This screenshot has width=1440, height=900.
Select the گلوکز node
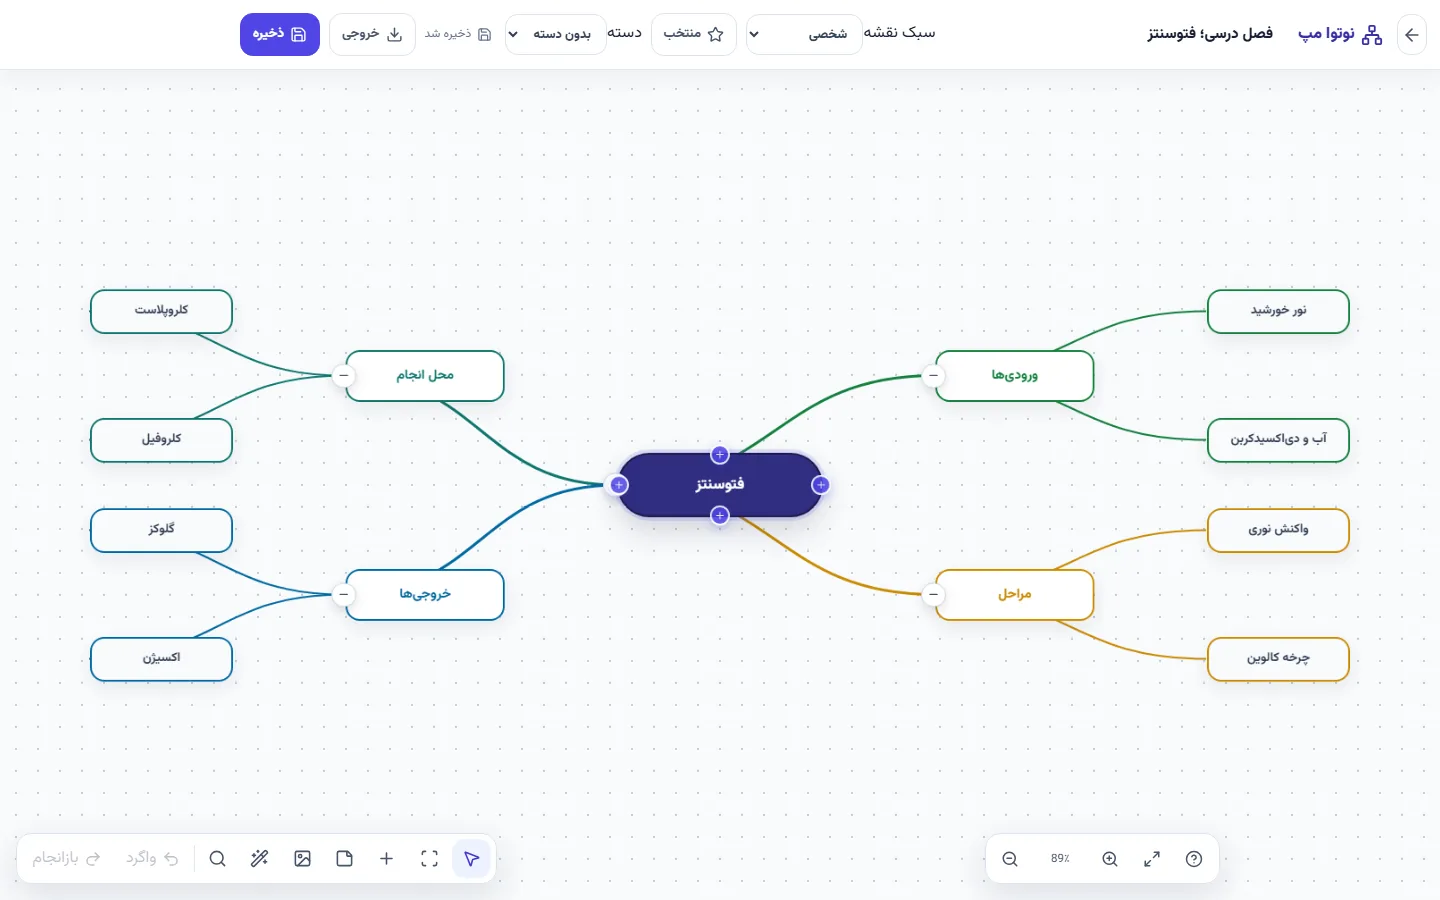coord(161,530)
